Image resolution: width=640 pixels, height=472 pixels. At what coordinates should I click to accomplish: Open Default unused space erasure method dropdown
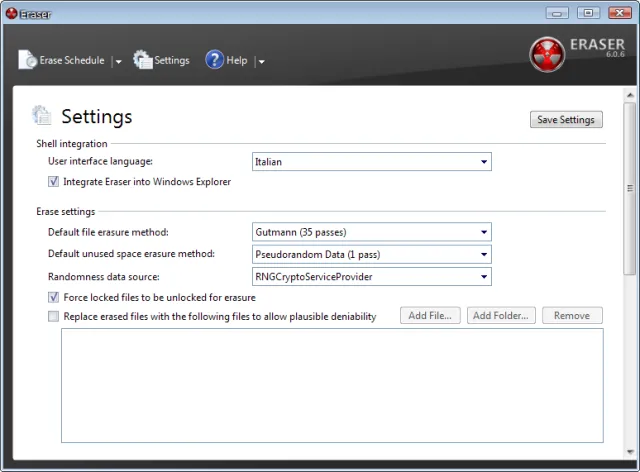tap(371, 254)
